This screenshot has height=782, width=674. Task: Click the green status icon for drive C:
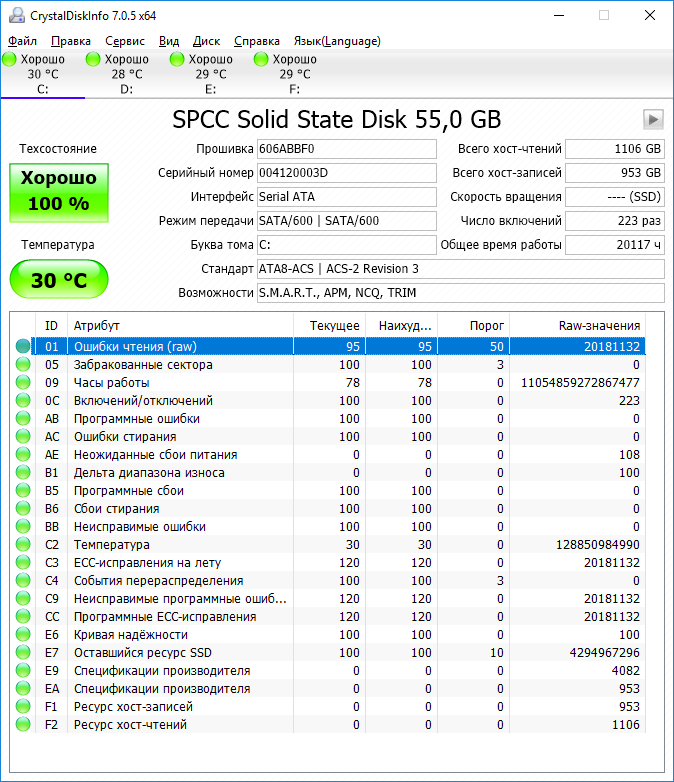[x=10, y=59]
